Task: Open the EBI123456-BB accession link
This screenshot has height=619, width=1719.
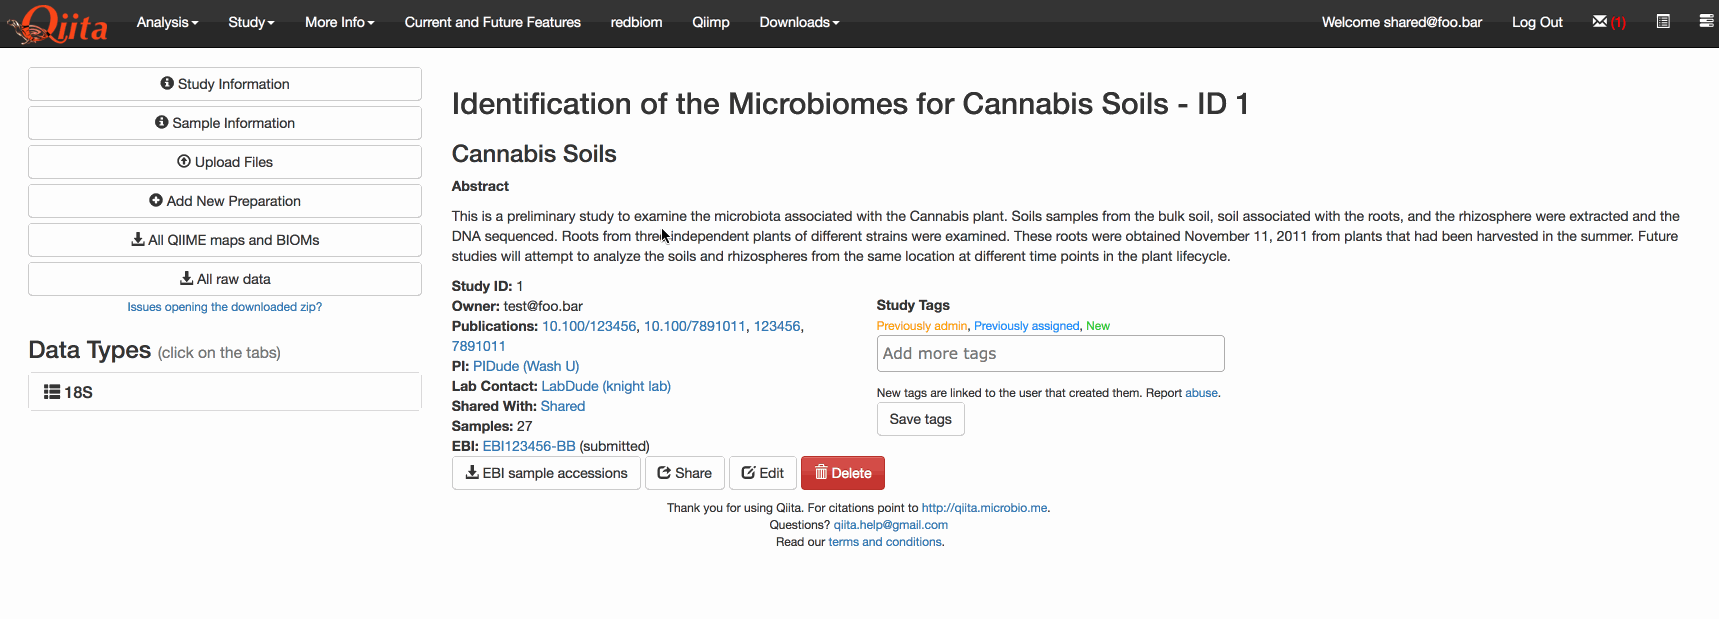Action: click(x=528, y=446)
